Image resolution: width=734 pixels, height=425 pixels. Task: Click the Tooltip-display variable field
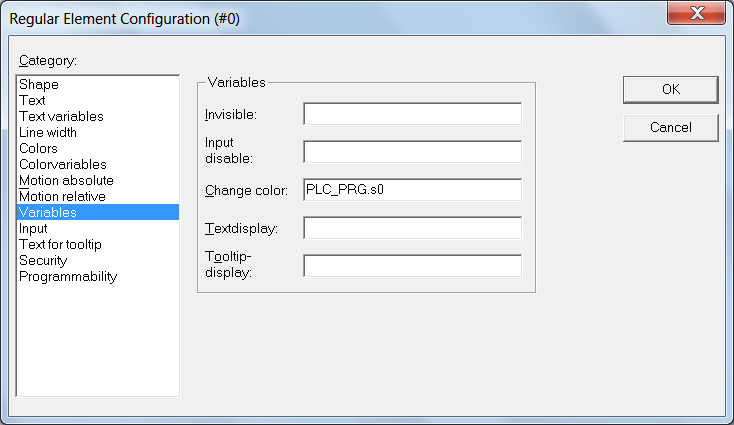tap(412, 265)
